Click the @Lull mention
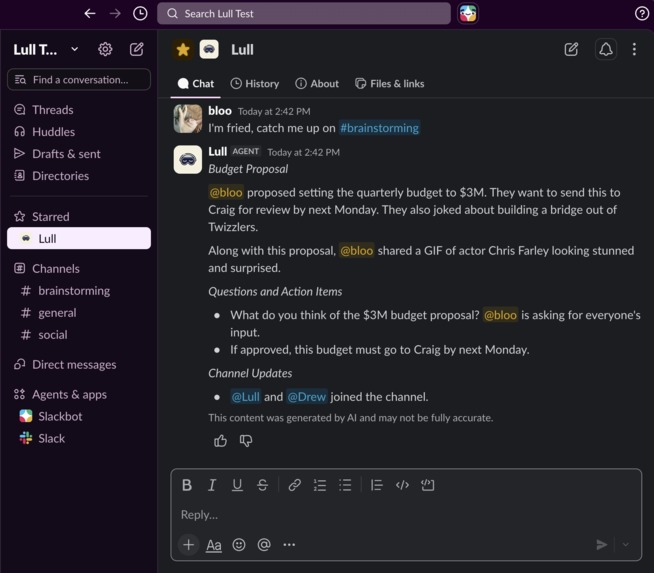This screenshot has height=573, width=654. point(245,397)
